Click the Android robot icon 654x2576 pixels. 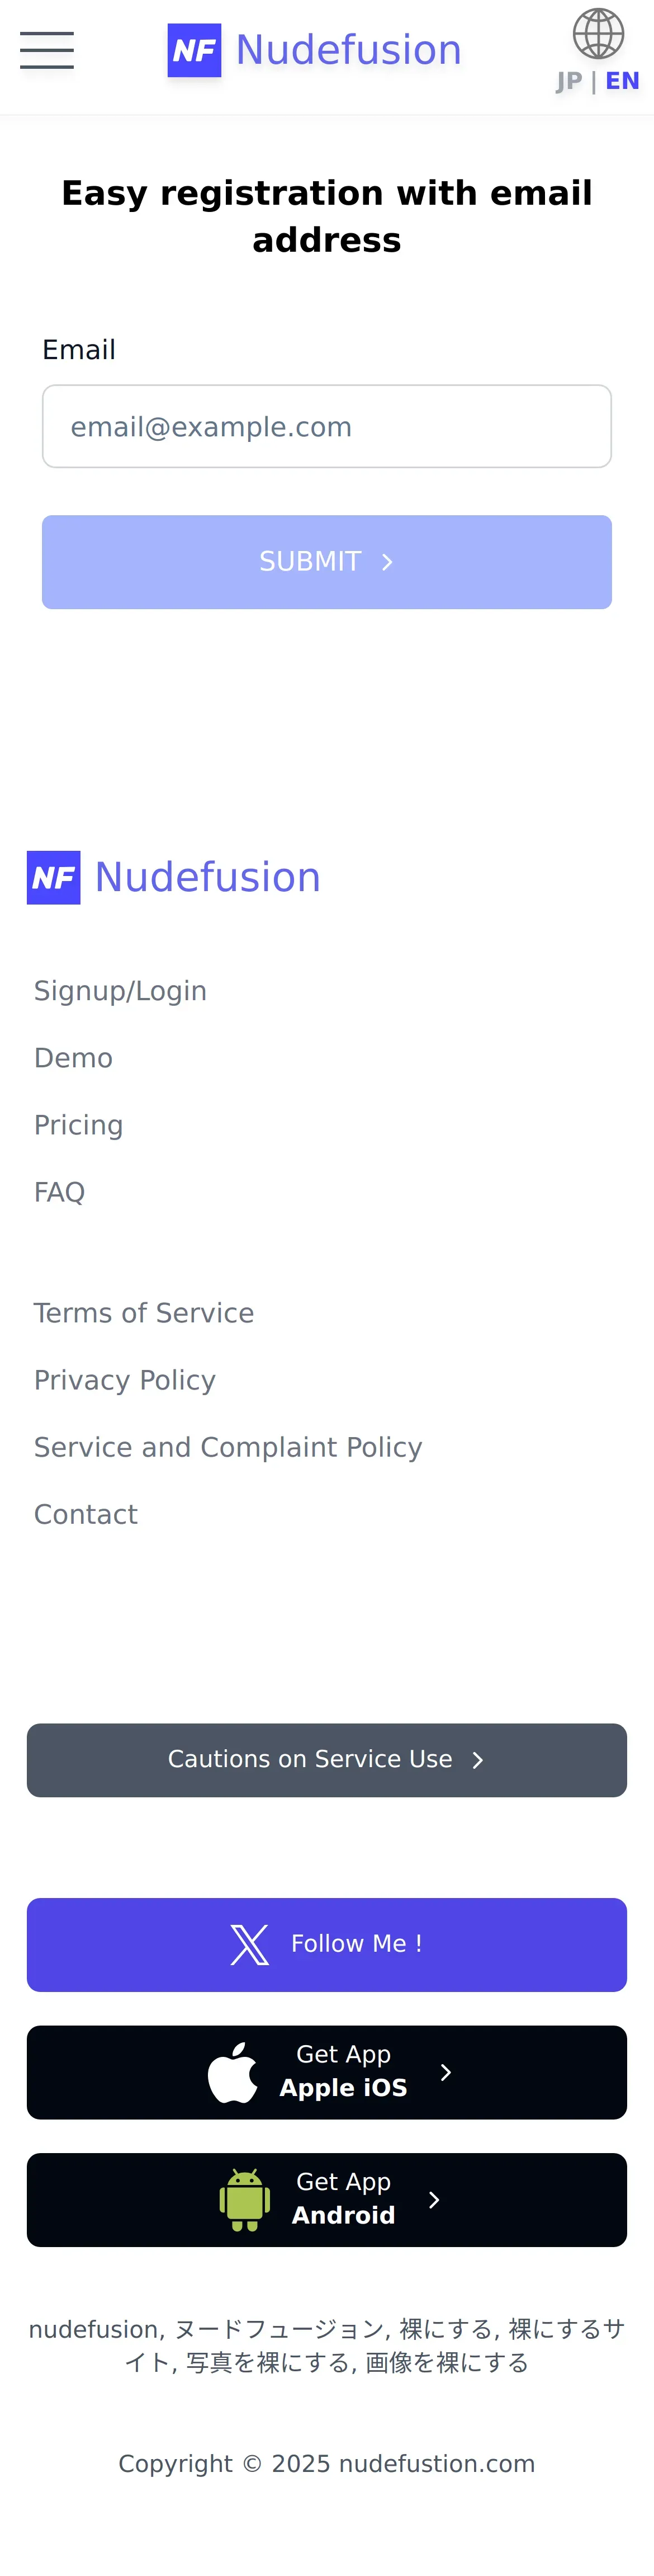coord(245,2200)
